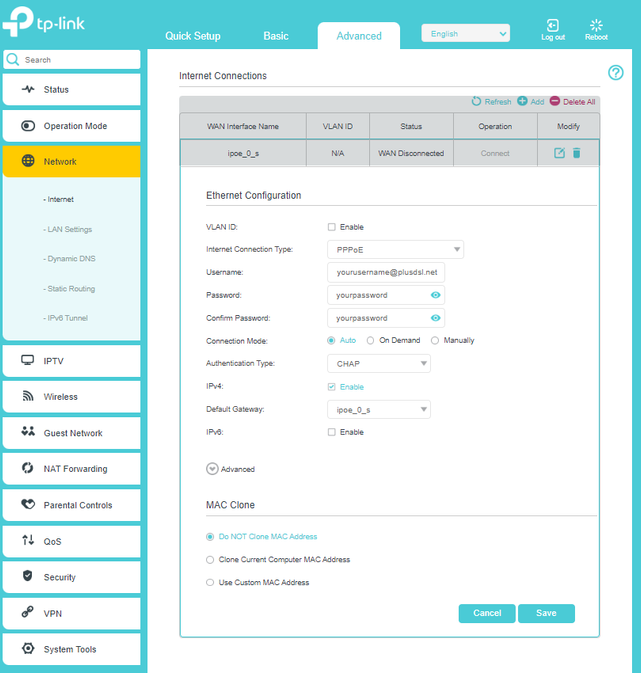Enable the VLAN ID checkbox
The image size is (641, 673).
[332, 227]
